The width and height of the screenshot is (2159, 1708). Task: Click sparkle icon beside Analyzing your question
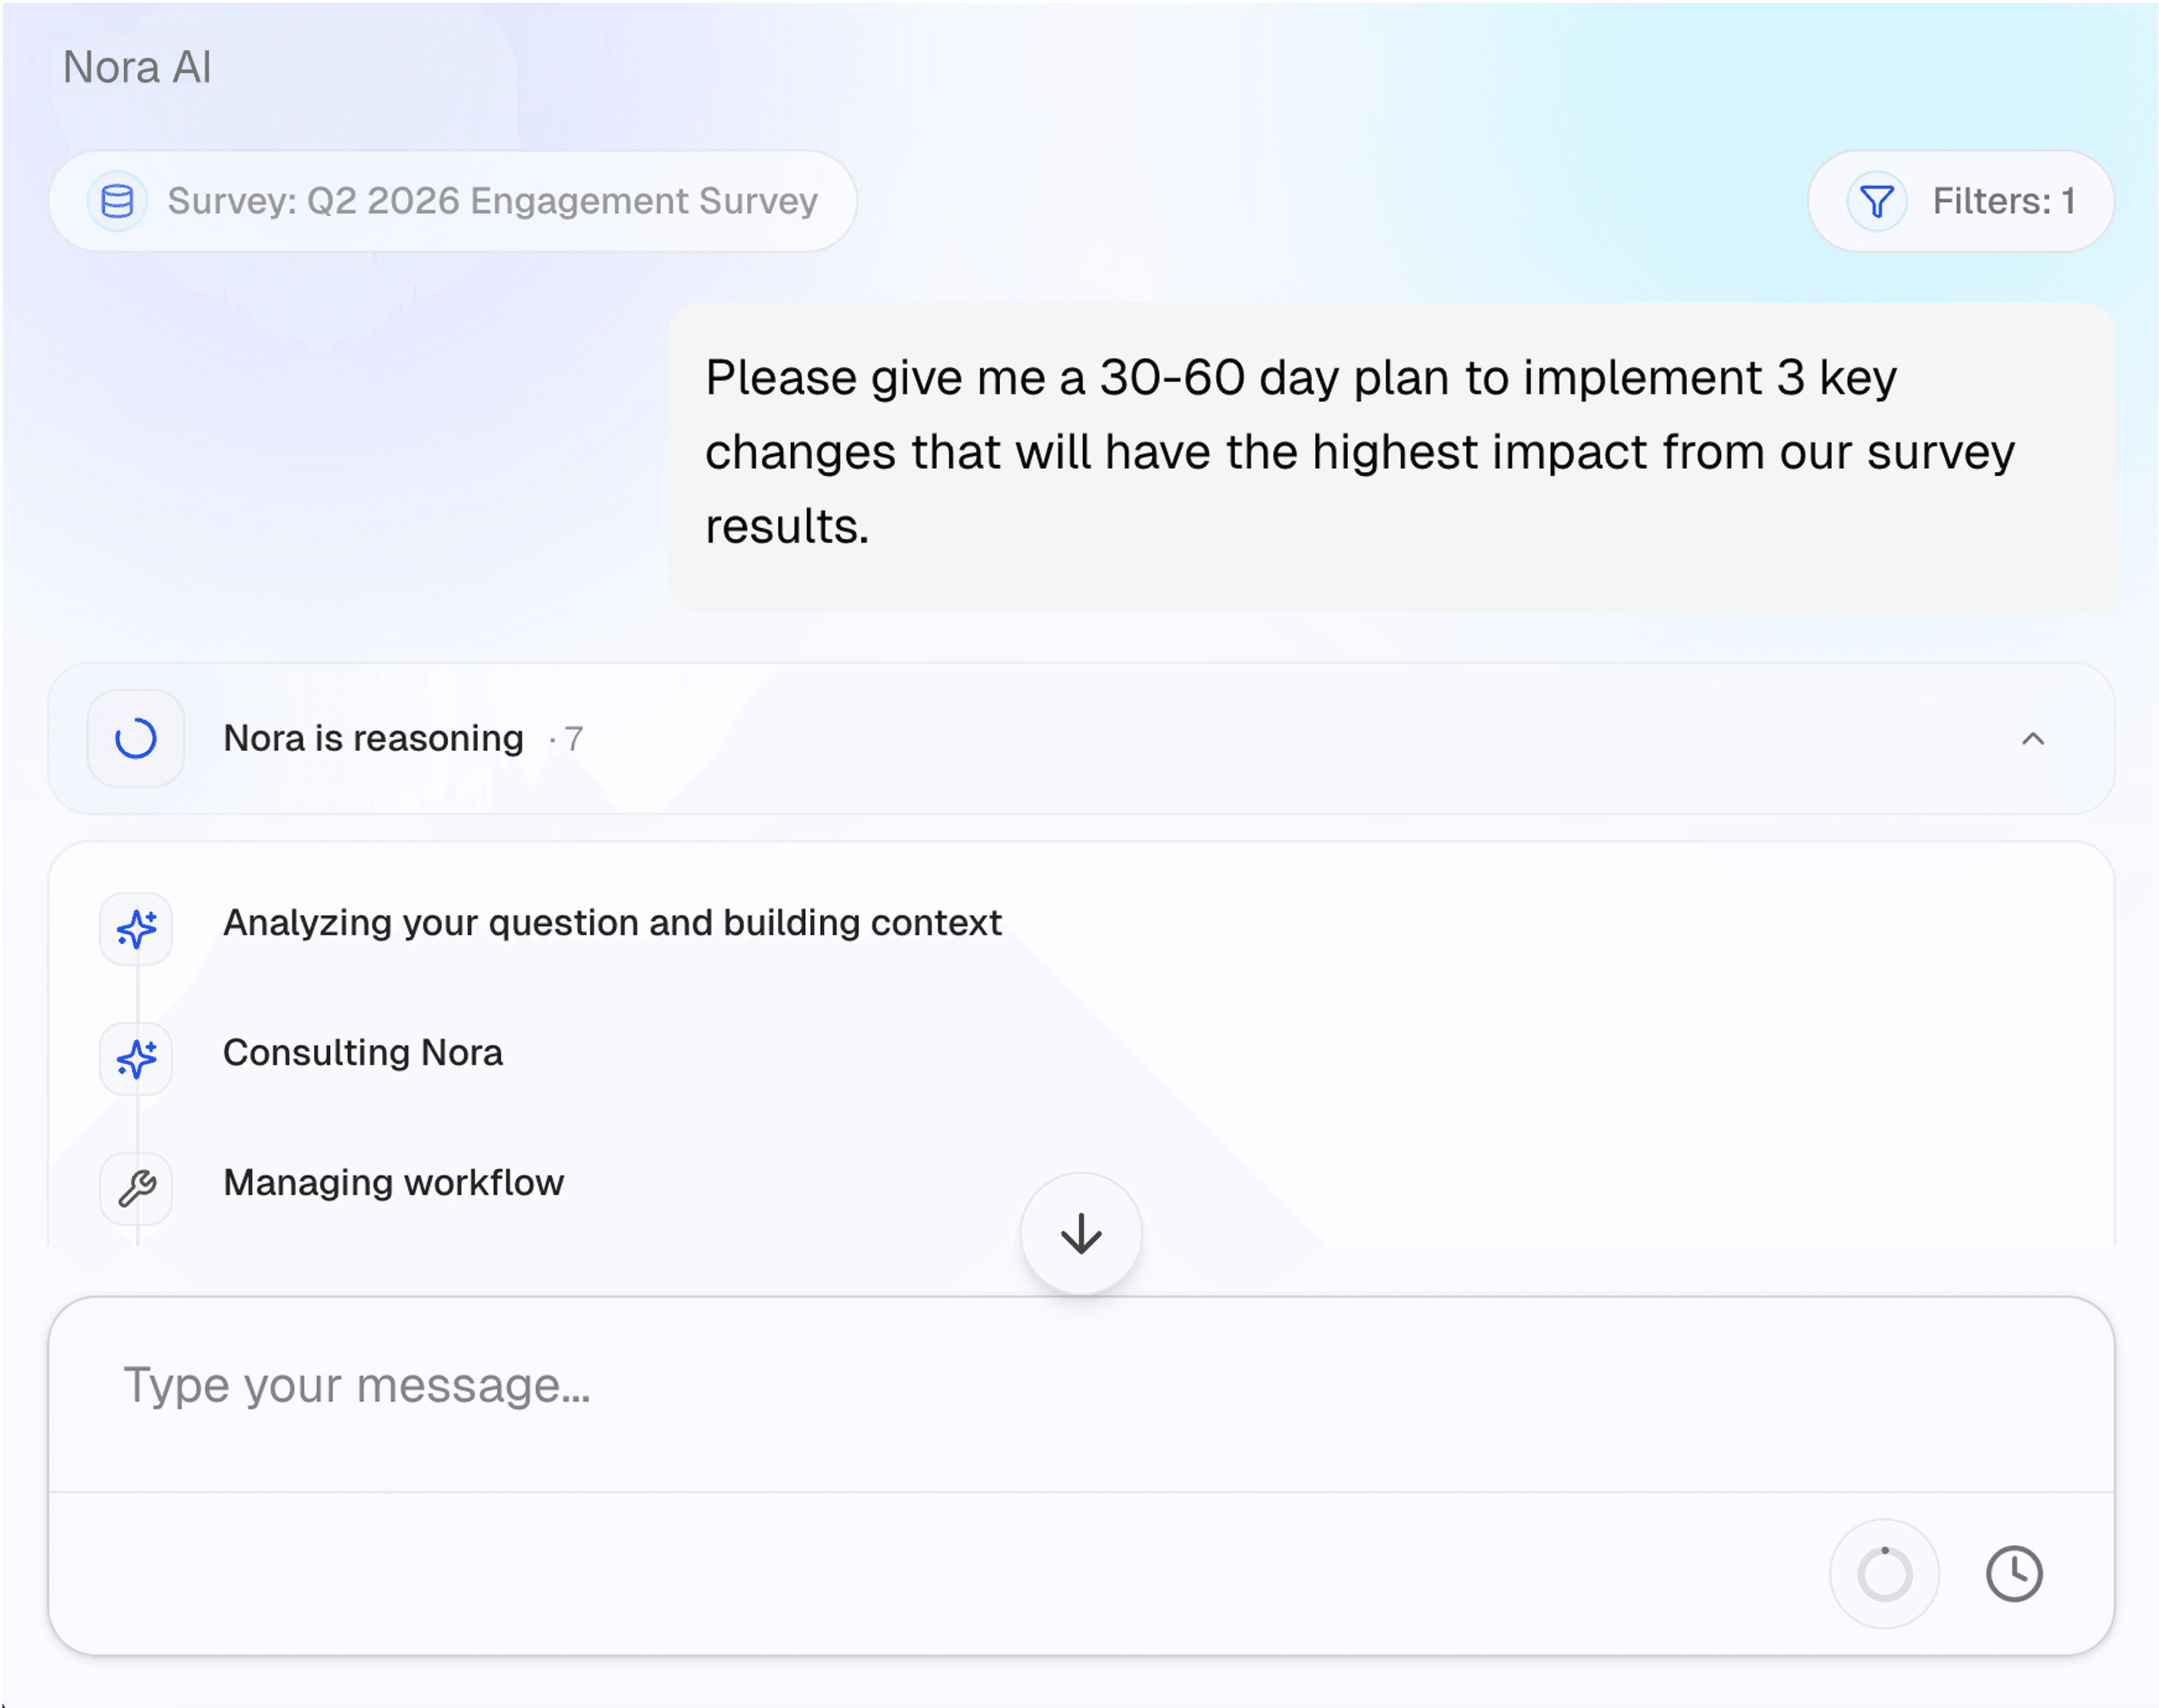pos(136,928)
